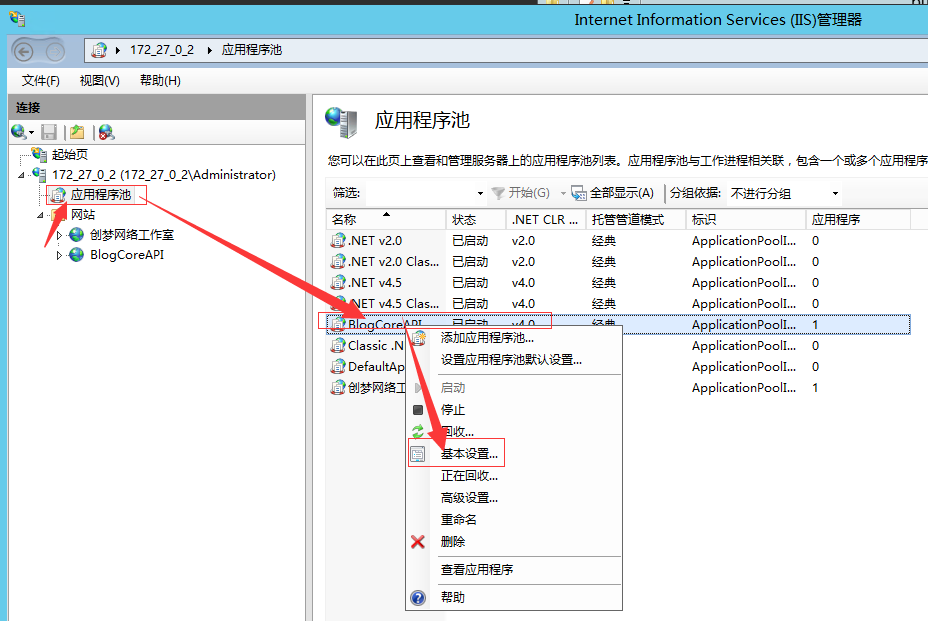
Task: Choose 高级设置... from context menu
Action: coord(469,498)
